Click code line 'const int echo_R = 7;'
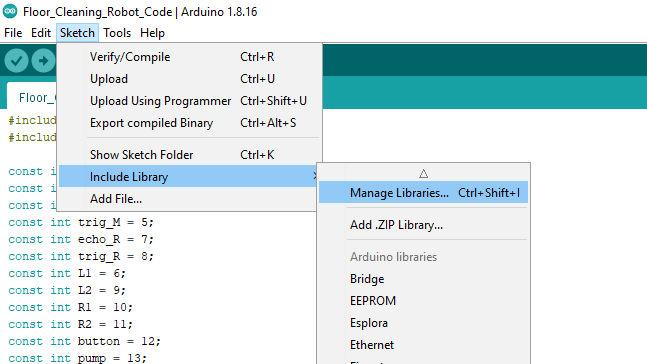Viewport: 647px width, 364px height. click(81, 239)
